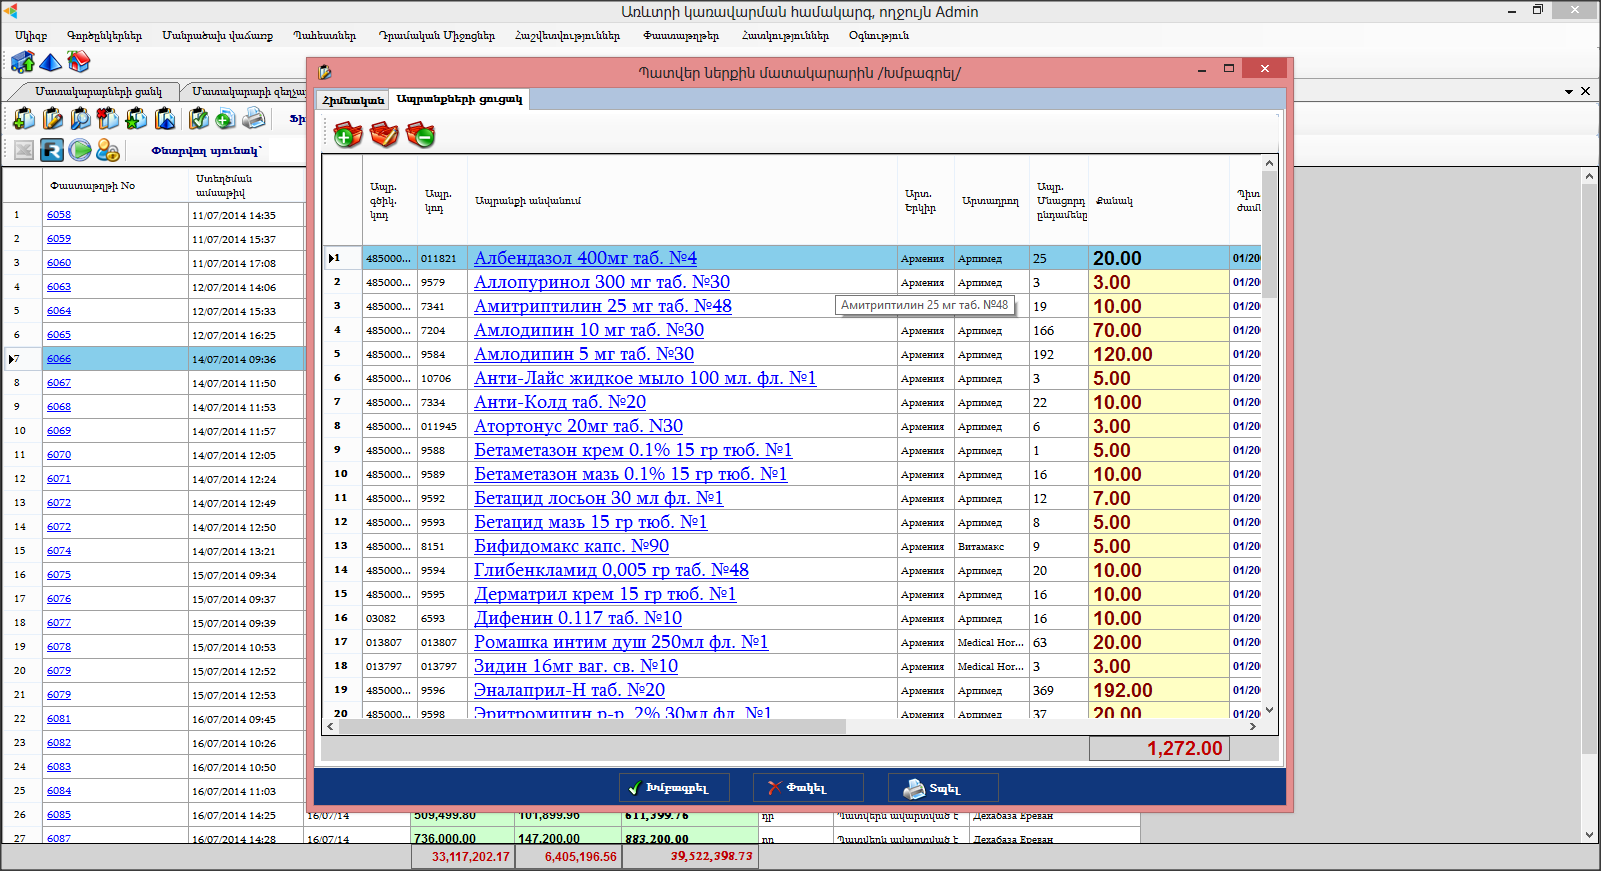The width and height of the screenshot is (1601, 871).
Task: Click the main window vertical scrollbar down arrow
Action: tap(1589, 834)
